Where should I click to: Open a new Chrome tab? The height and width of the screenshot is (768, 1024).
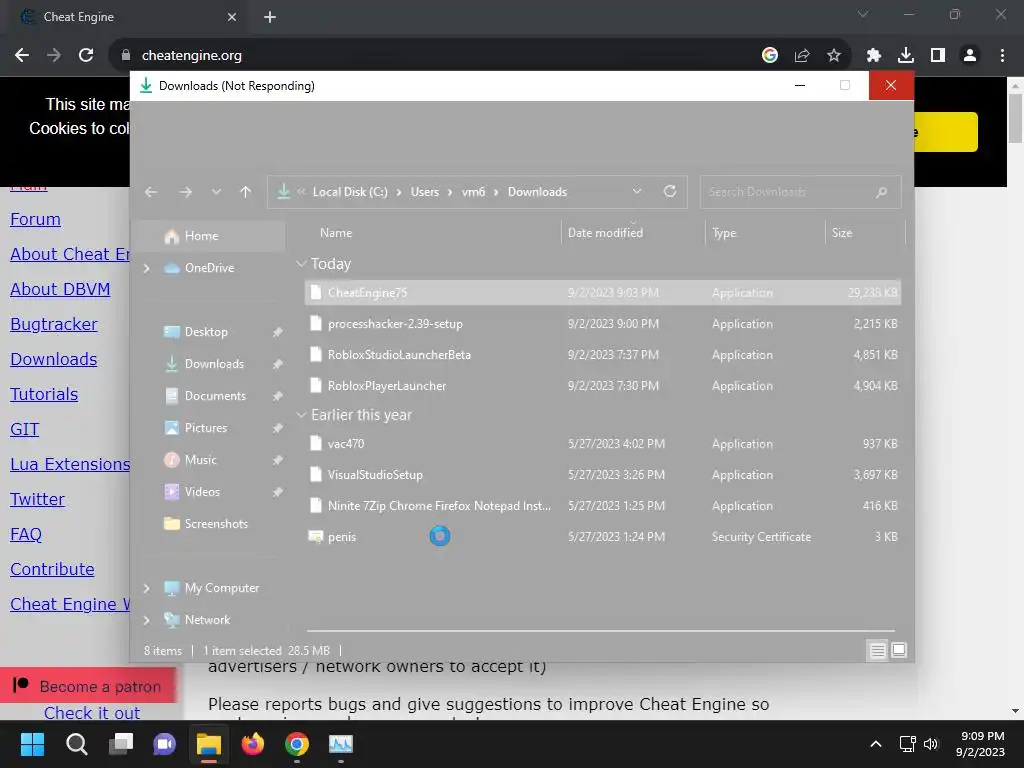(270, 17)
